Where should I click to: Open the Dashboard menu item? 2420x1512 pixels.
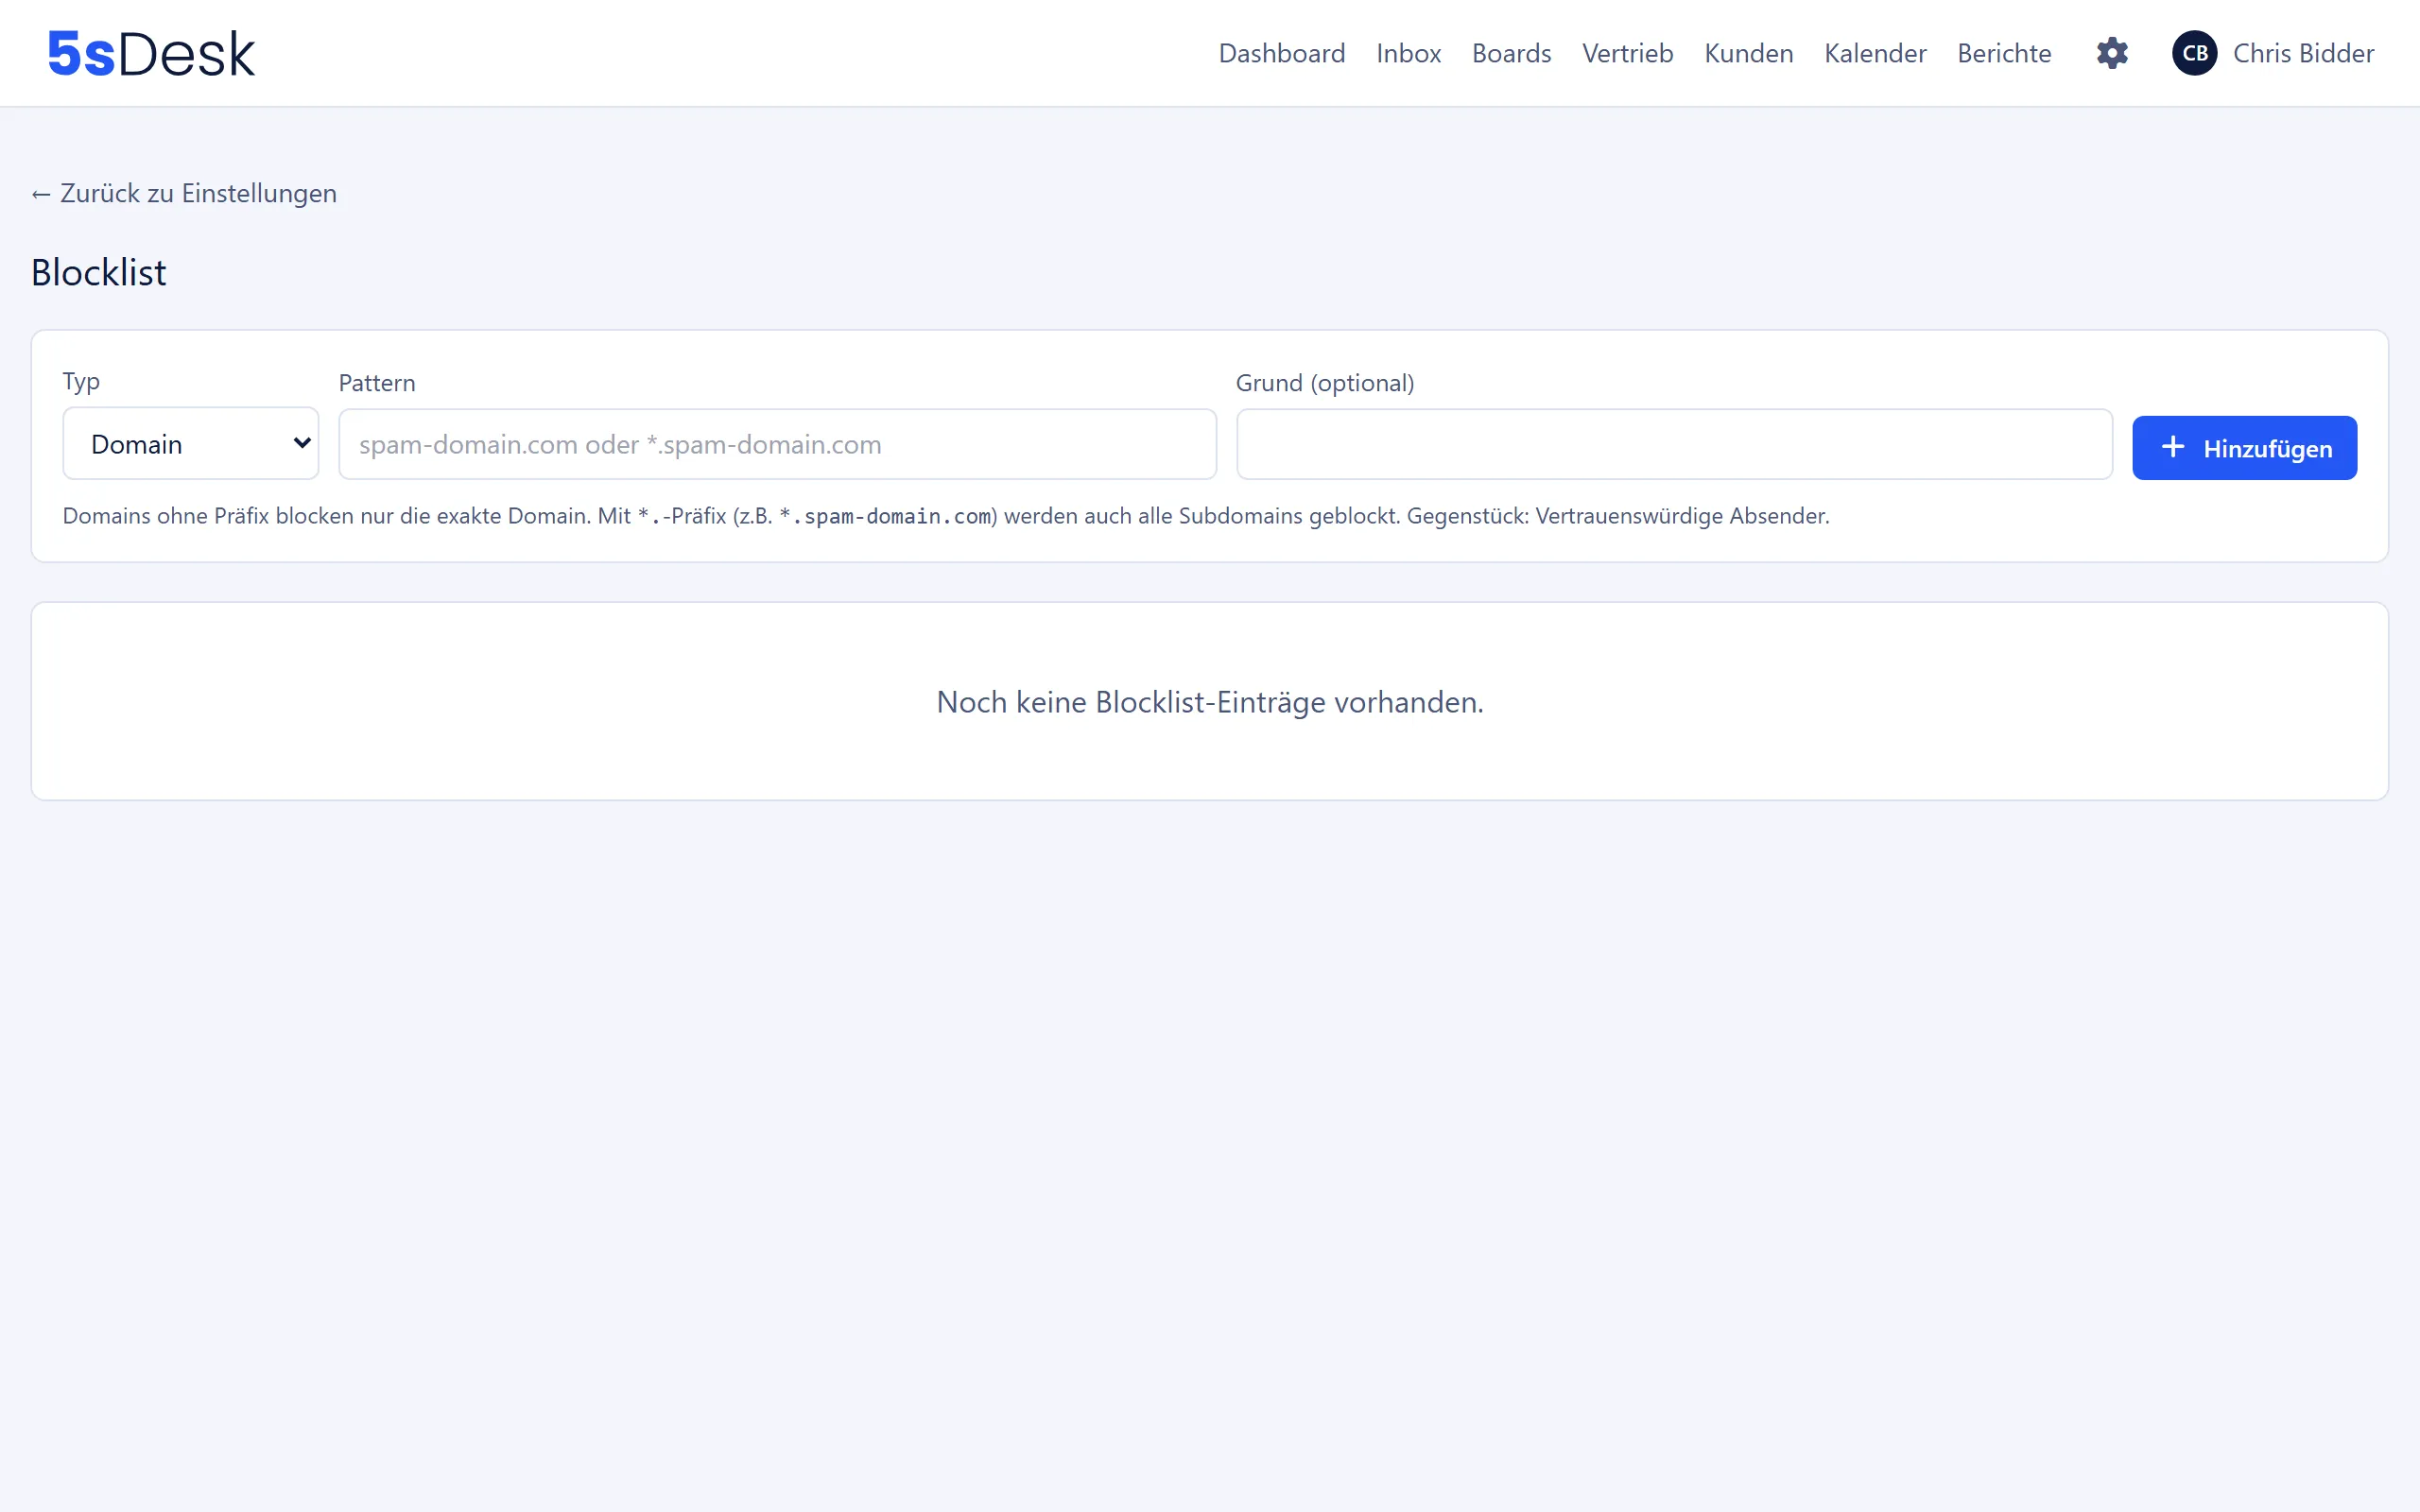(x=1281, y=53)
